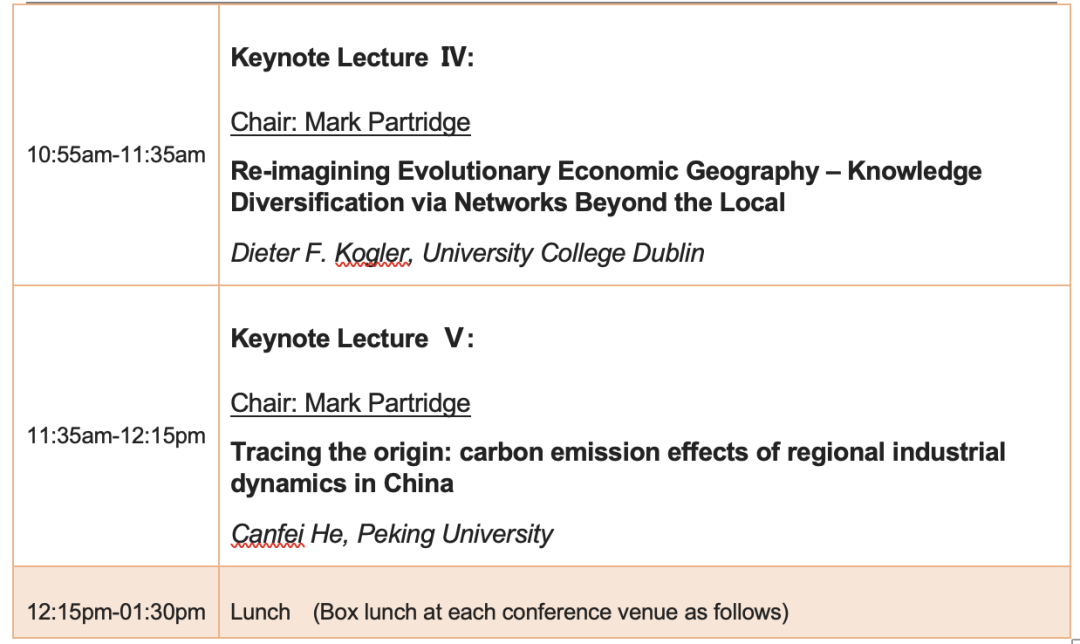This screenshot has height=644, width=1080.
Task: Click on Peking University text
Action: (x=455, y=534)
